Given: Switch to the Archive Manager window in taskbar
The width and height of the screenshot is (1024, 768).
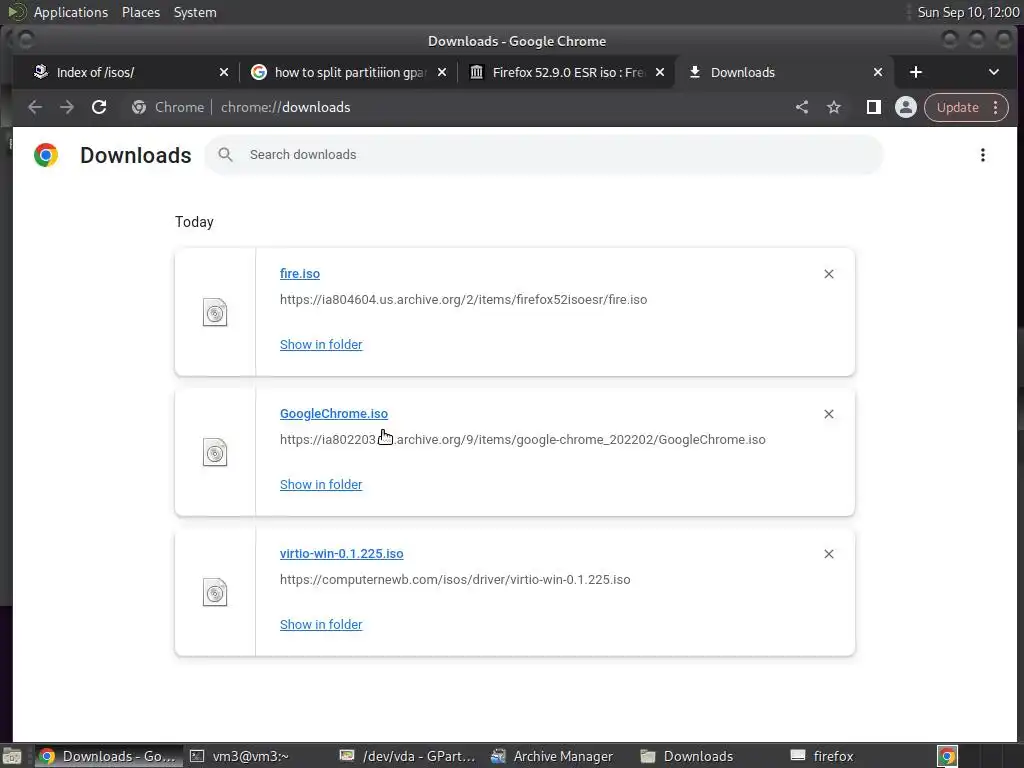Looking at the screenshot, I should pyautogui.click(x=560, y=756).
